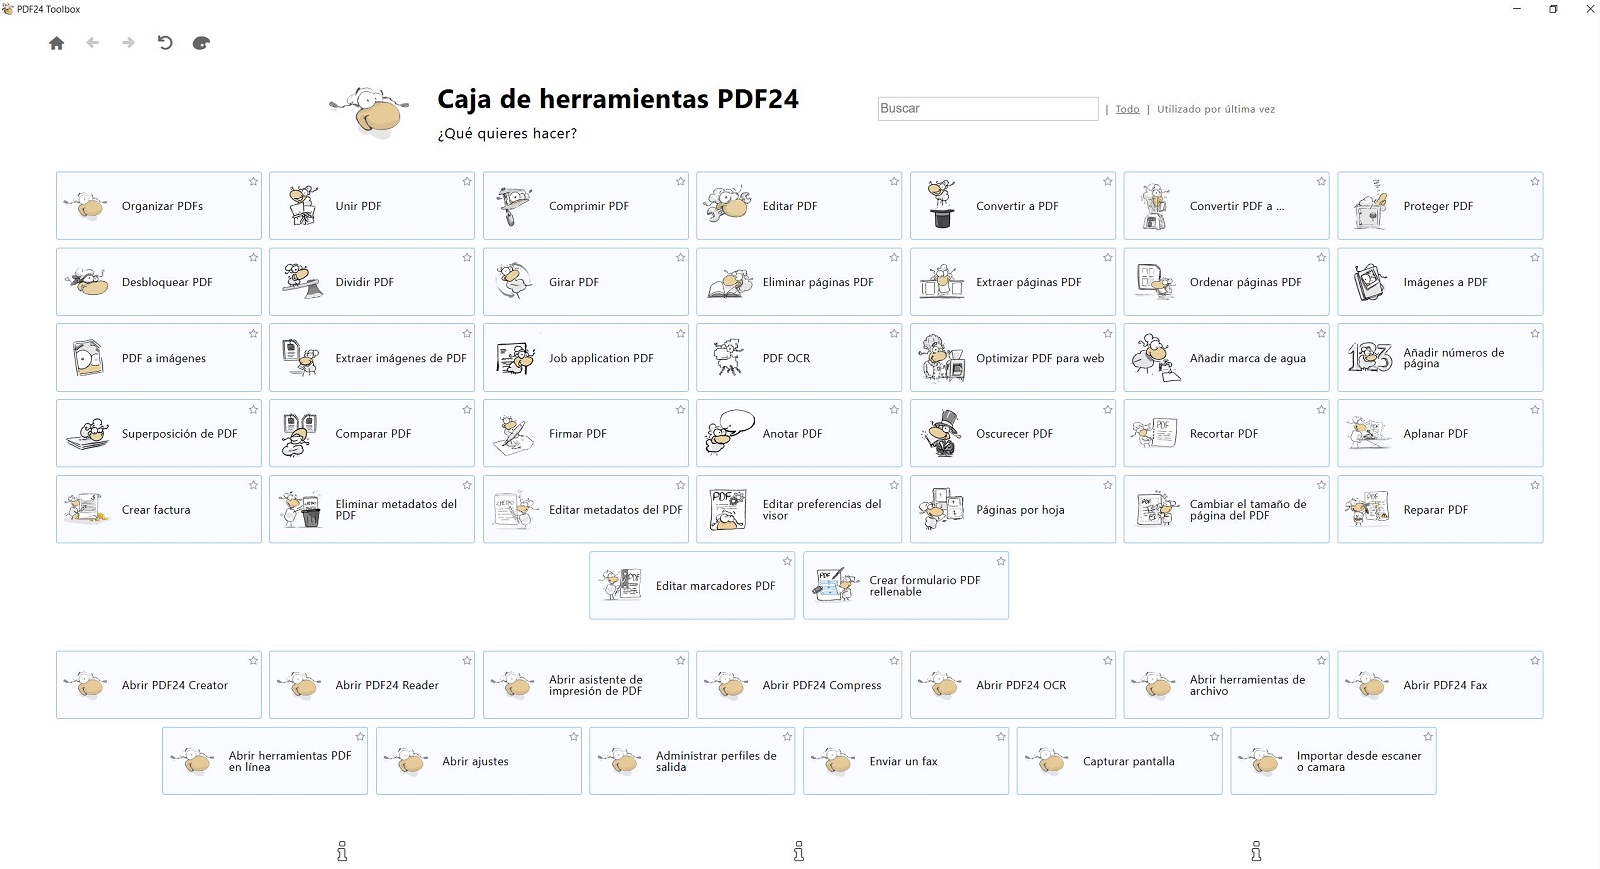
Task: Toggle the favorite star on Reparar PDF
Action: [1534, 486]
